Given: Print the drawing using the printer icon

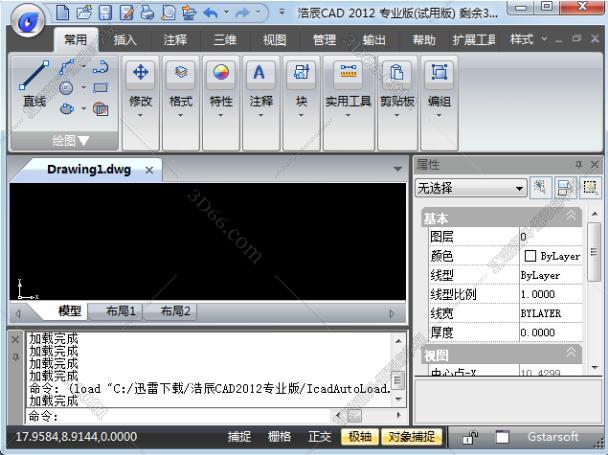Looking at the screenshot, I should click(147, 12).
